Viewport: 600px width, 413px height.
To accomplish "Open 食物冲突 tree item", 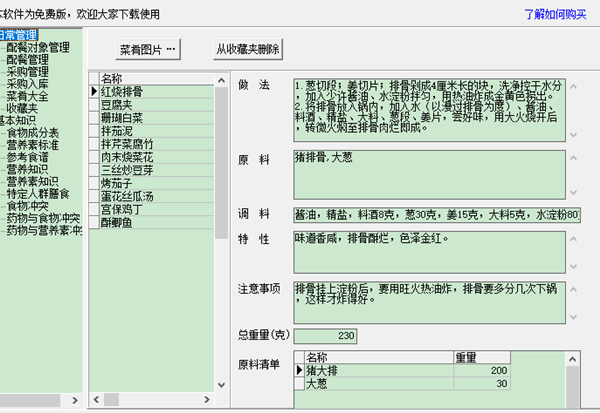I will point(28,206).
